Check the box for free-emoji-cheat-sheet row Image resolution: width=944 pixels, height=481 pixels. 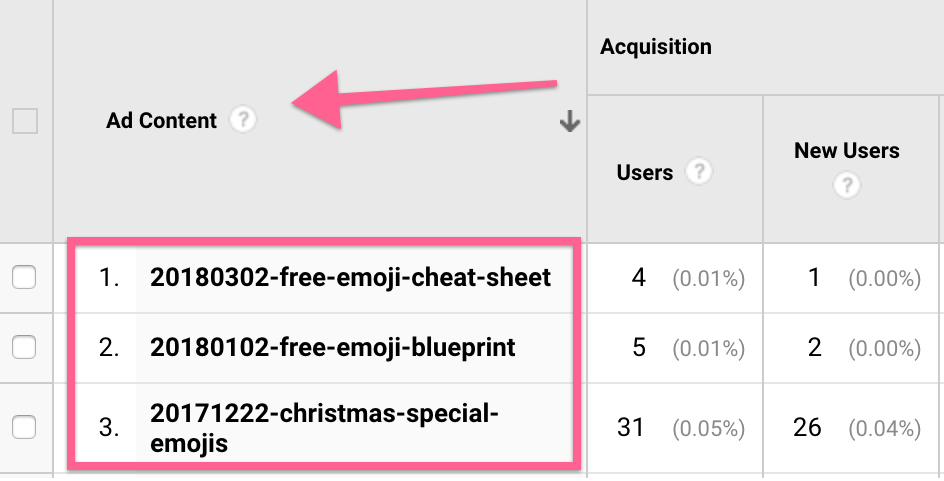[24, 278]
